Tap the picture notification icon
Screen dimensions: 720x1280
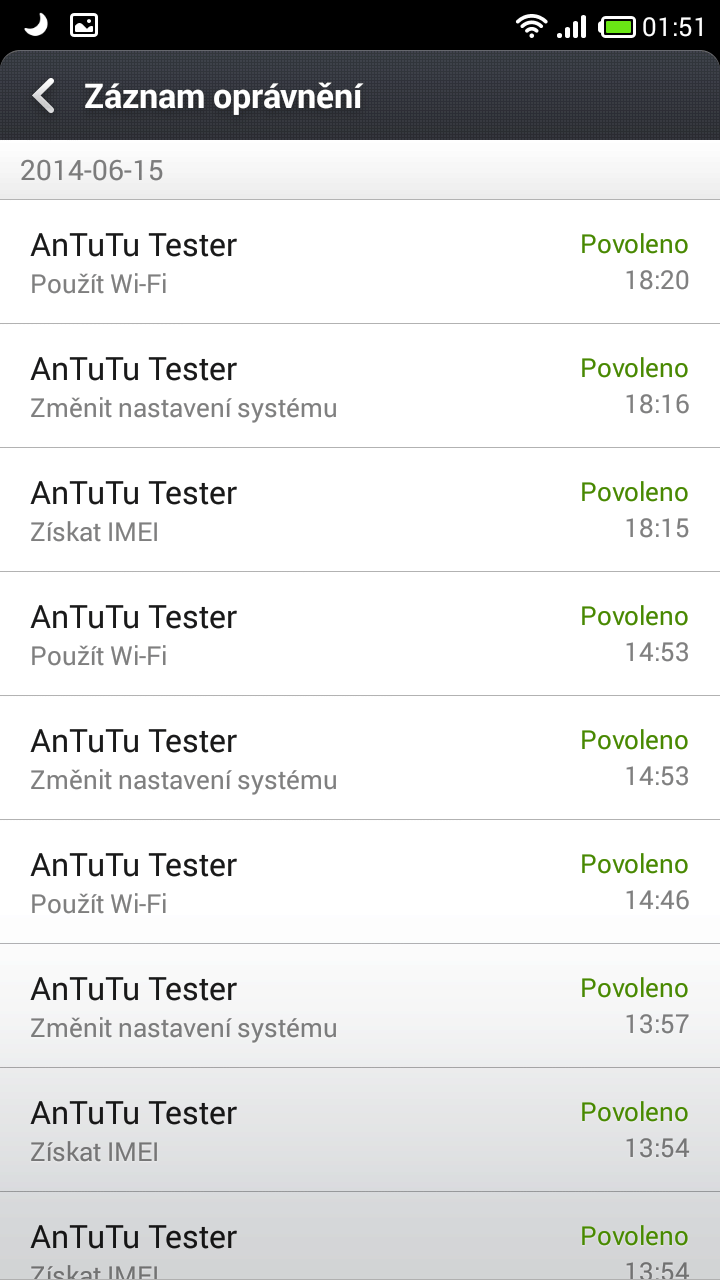84,26
